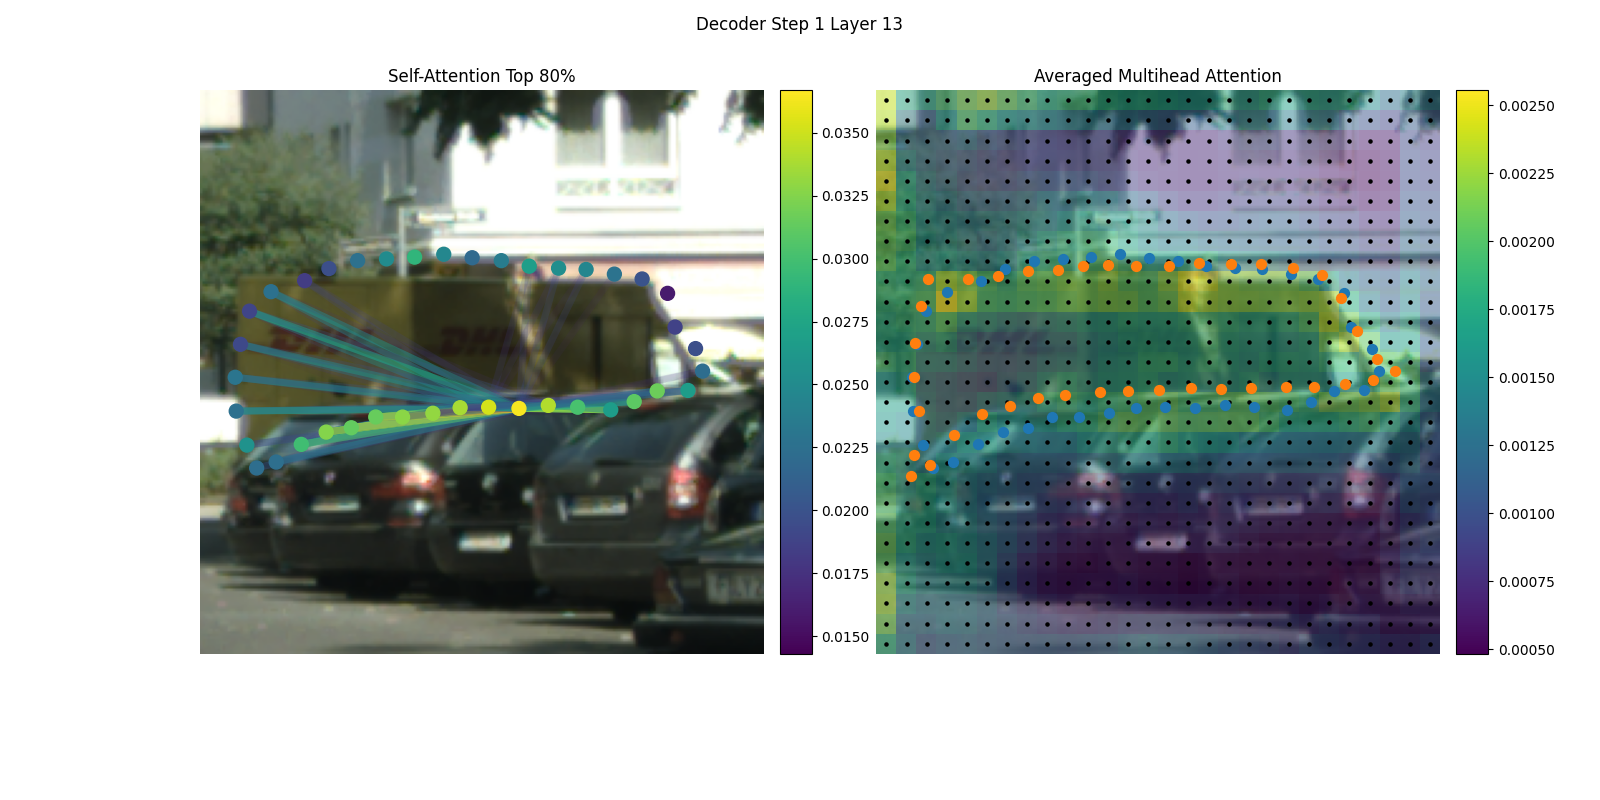Click the 0.0300 tick label on left colorbar
Screen dimensions: 1600x800
[x=845, y=259]
